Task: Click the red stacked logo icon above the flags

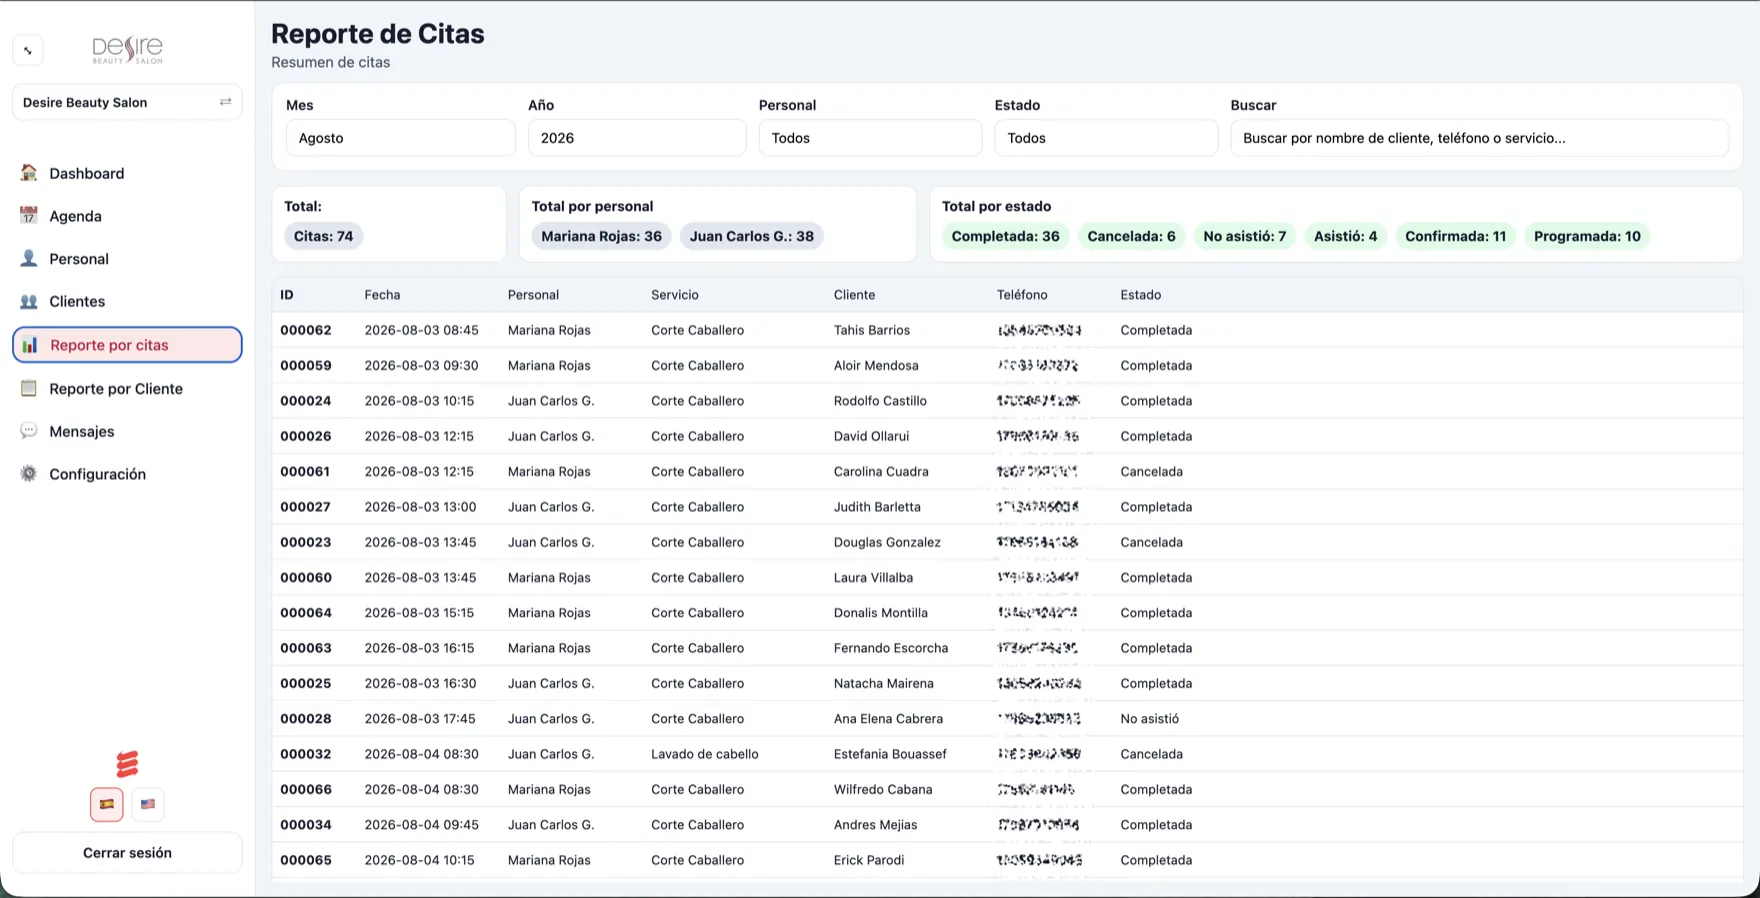Action: (127, 764)
